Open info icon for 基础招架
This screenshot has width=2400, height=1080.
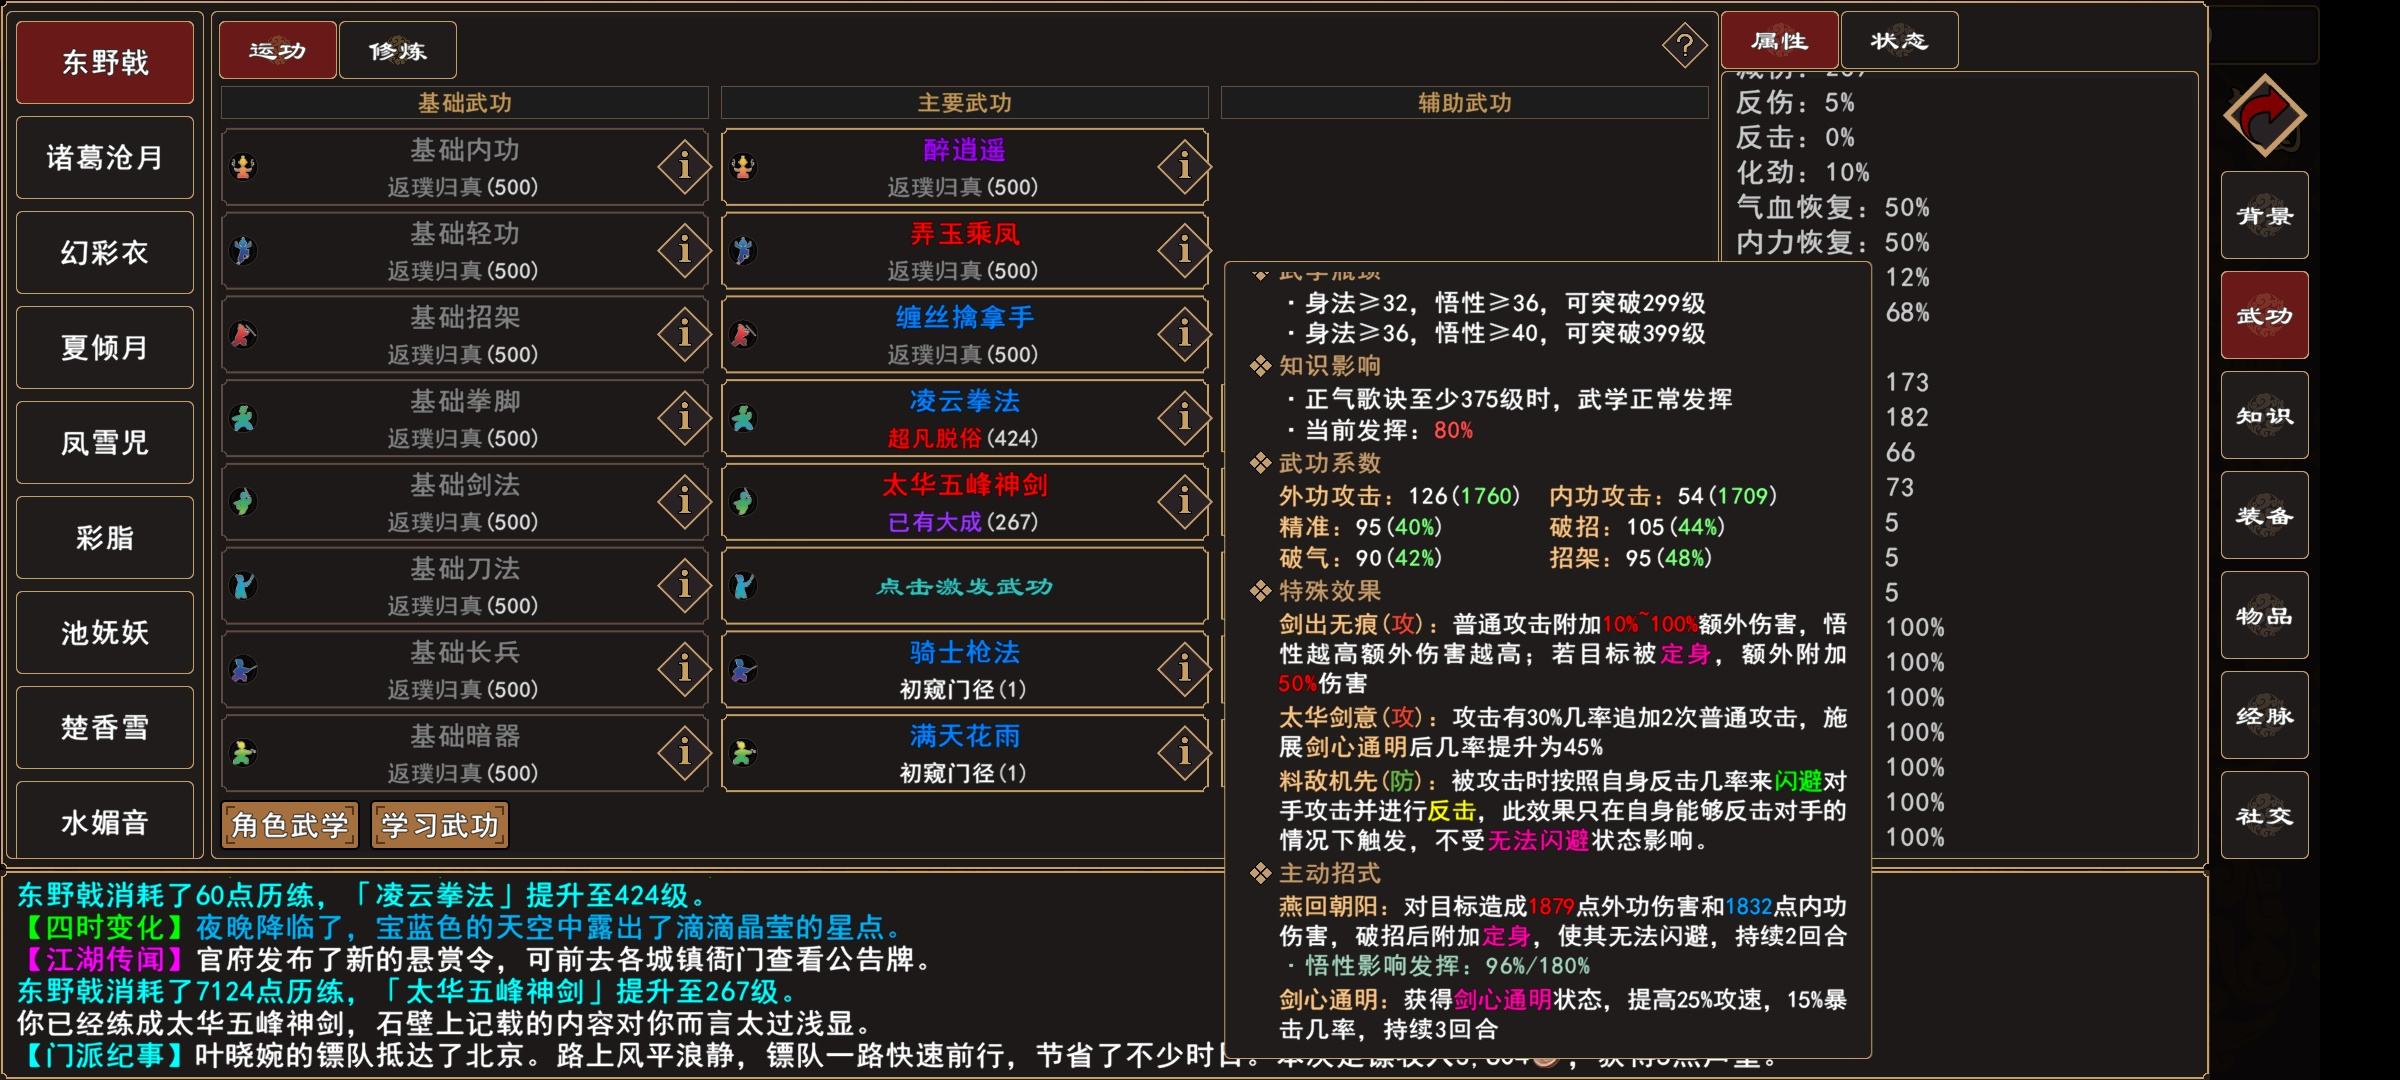point(684,333)
